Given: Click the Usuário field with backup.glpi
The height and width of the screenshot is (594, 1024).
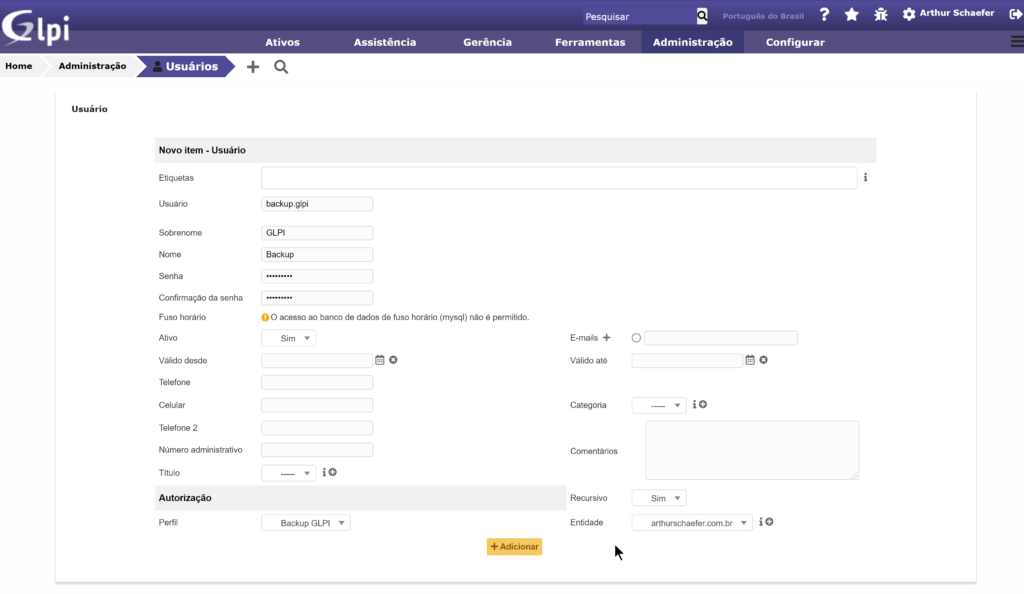Looking at the screenshot, I should pos(317,204).
